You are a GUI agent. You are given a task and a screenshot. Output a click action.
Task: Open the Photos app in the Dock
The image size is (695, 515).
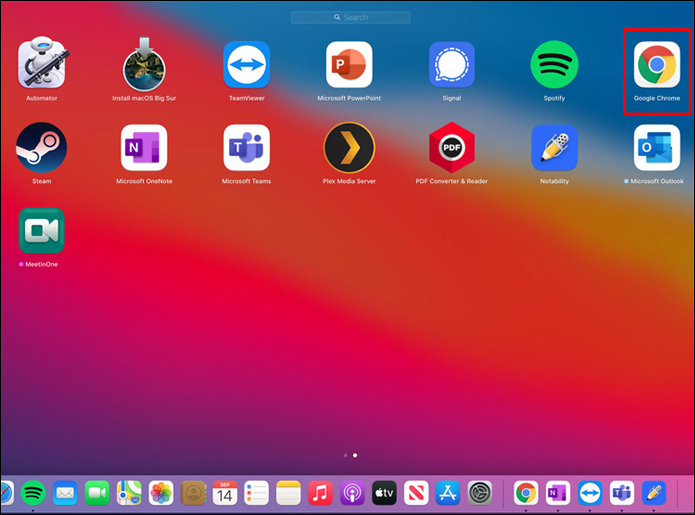click(161, 492)
